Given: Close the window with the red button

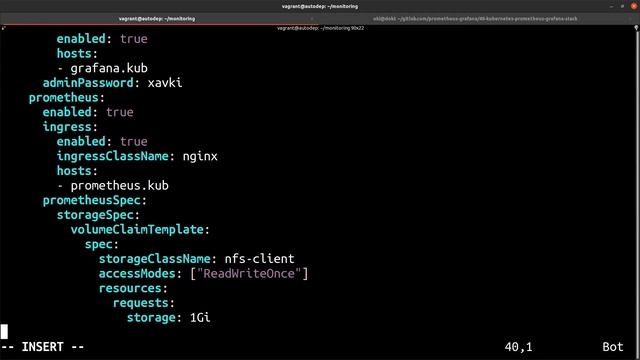Looking at the screenshot, I should (634, 6).
